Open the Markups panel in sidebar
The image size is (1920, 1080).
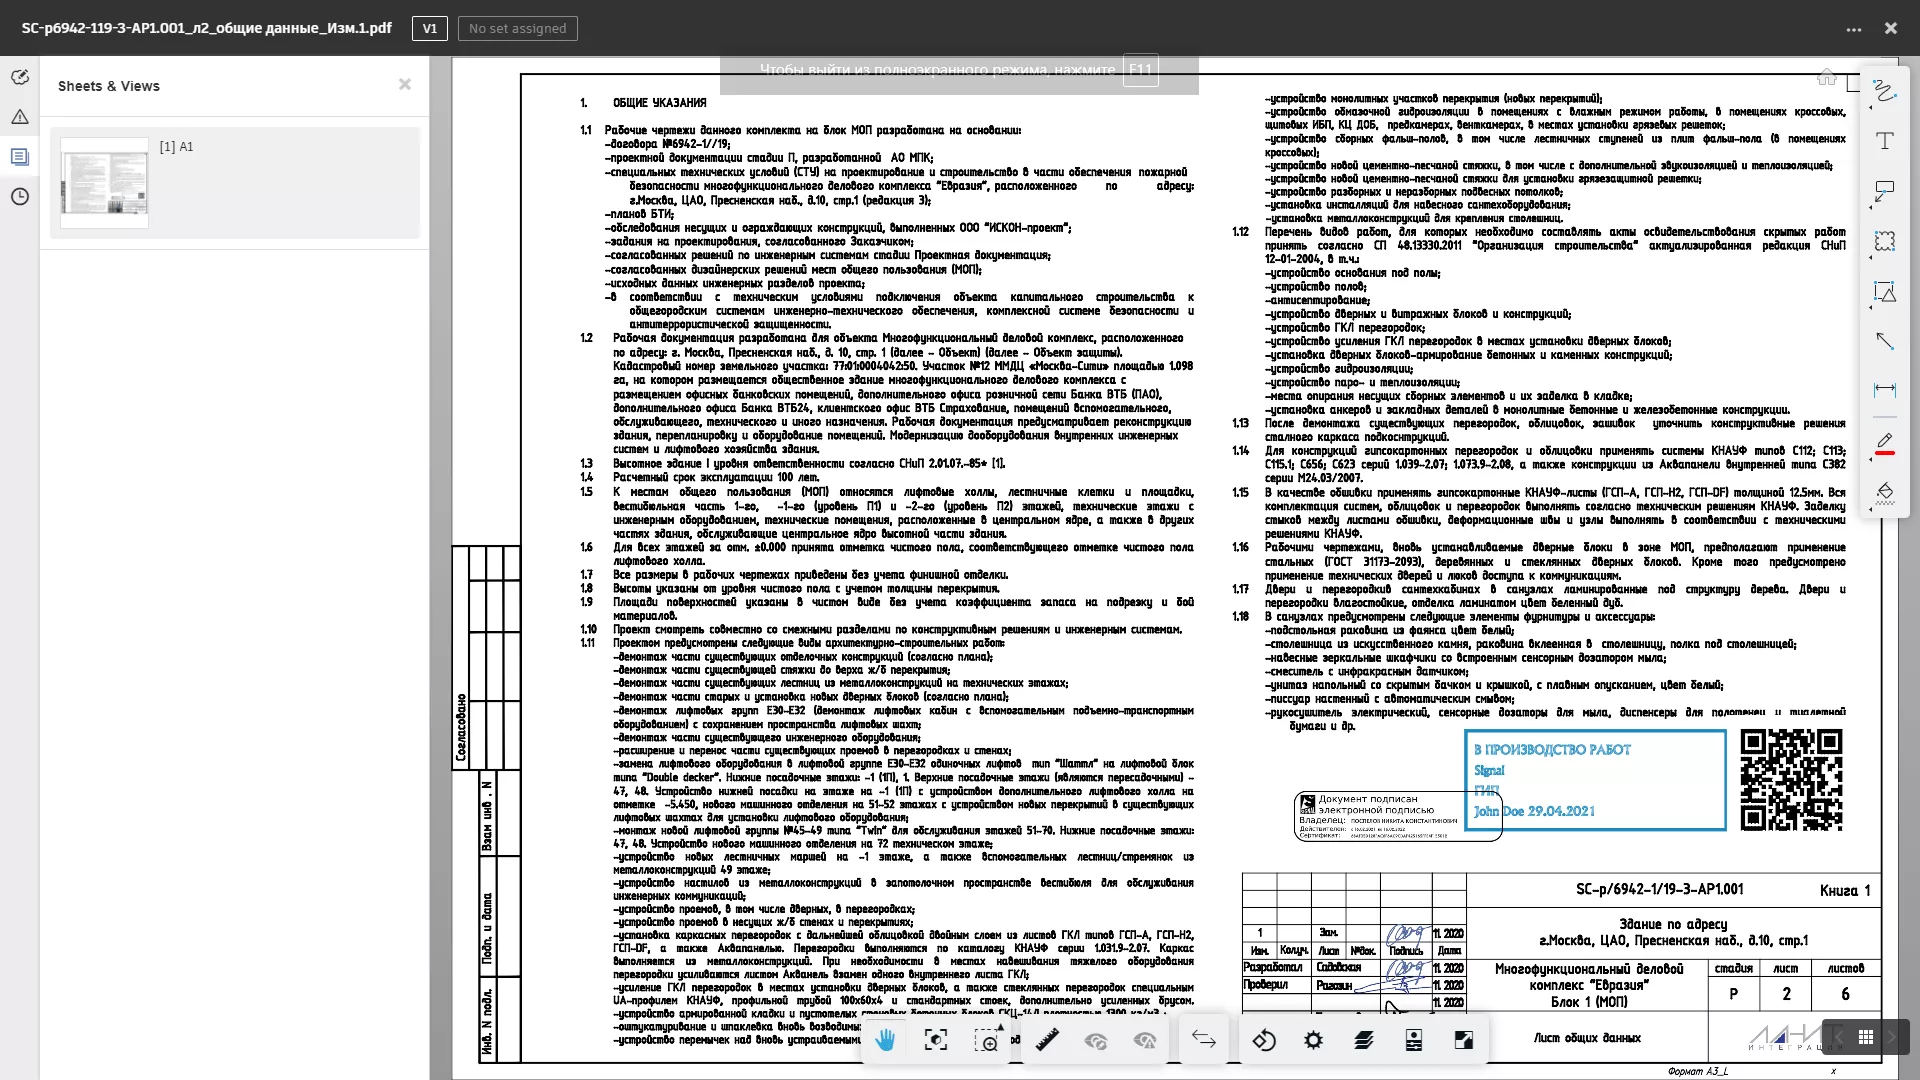click(20, 77)
